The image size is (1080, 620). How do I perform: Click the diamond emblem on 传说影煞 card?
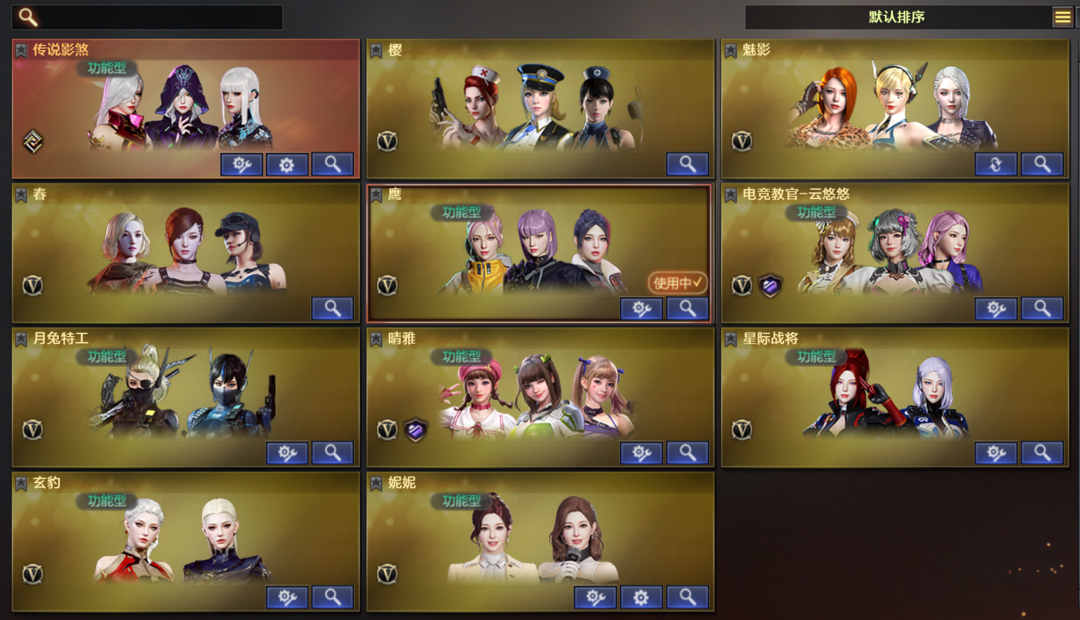pyautogui.click(x=33, y=141)
